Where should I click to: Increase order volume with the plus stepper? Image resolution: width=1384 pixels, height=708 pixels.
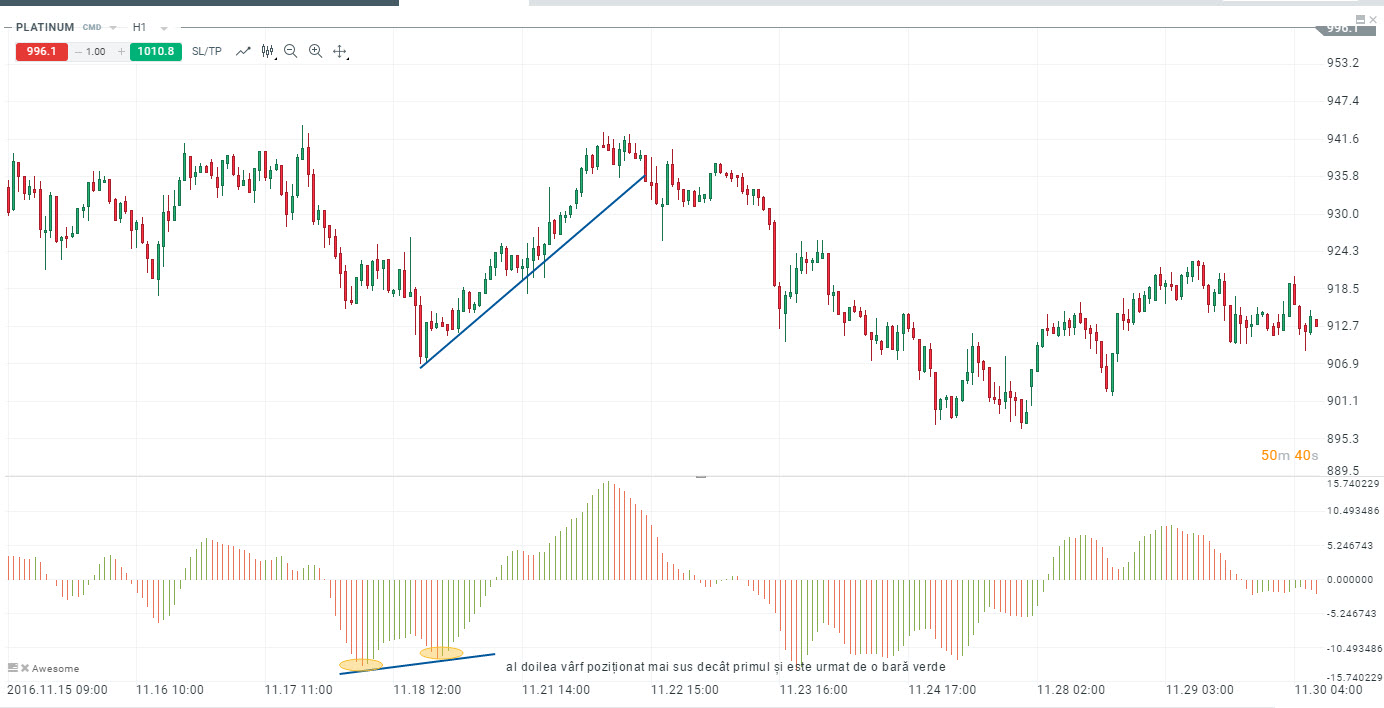click(x=121, y=50)
